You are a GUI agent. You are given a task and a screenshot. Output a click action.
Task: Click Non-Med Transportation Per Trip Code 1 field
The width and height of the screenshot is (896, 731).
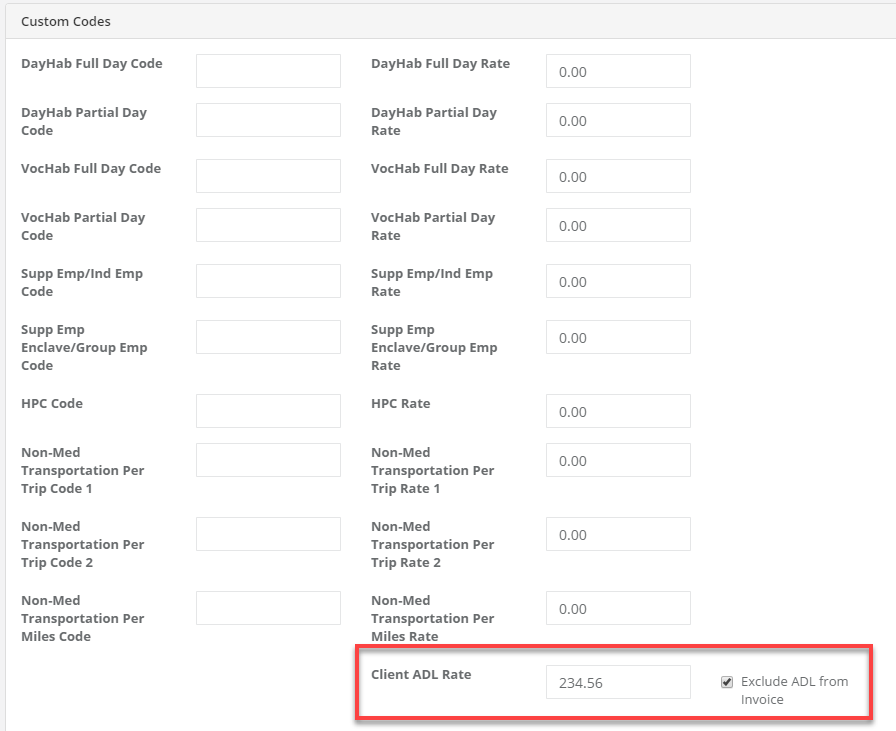point(268,460)
